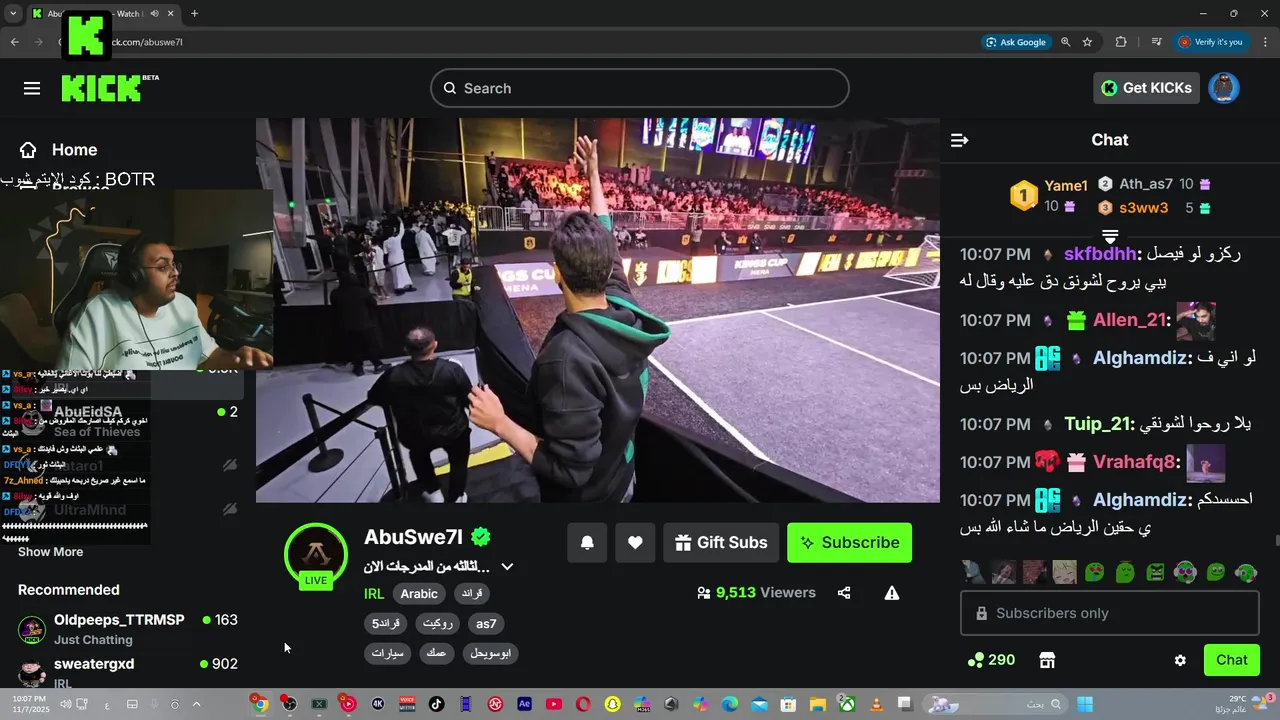This screenshot has height=720, width=1280.
Task: Toggle follow heart button
Action: point(635,542)
